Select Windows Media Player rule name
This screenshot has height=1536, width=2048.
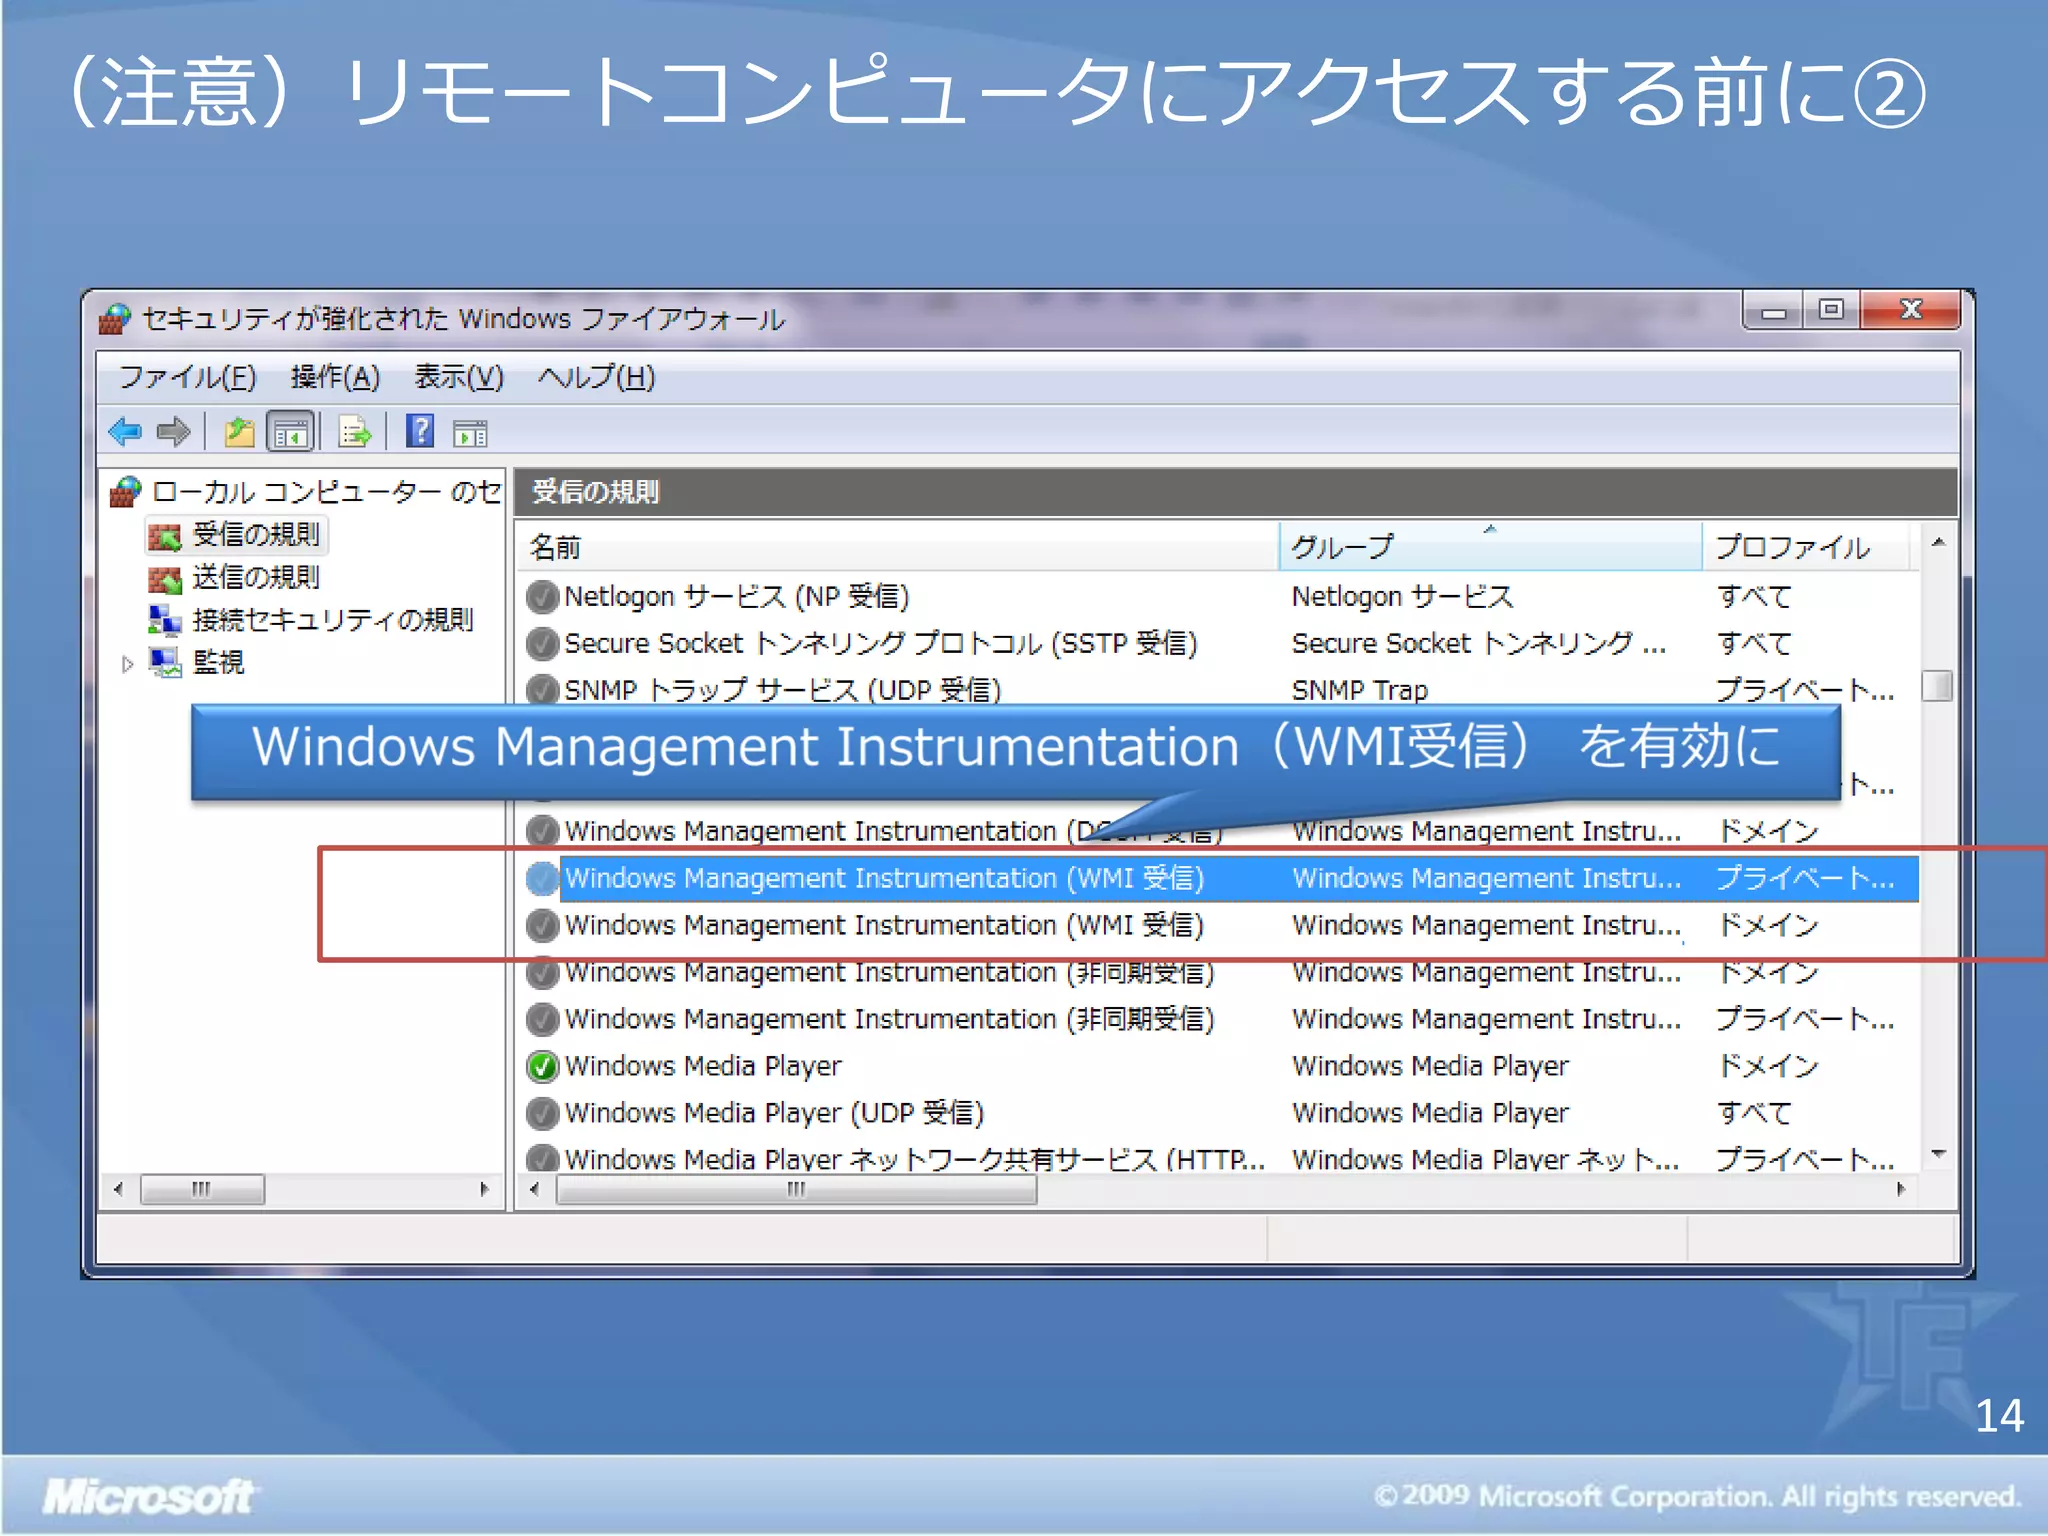click(703, 1067)
